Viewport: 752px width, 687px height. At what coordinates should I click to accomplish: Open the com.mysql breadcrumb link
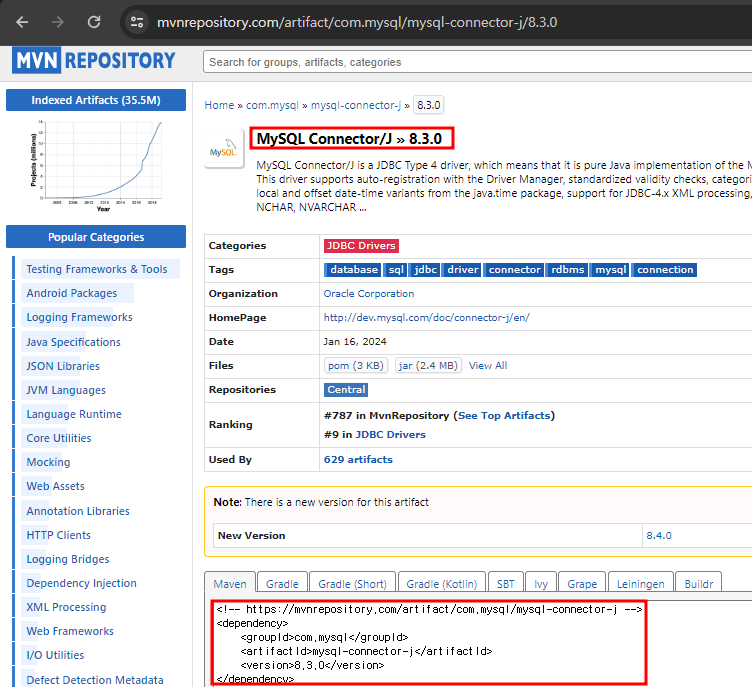coord(272,105)
